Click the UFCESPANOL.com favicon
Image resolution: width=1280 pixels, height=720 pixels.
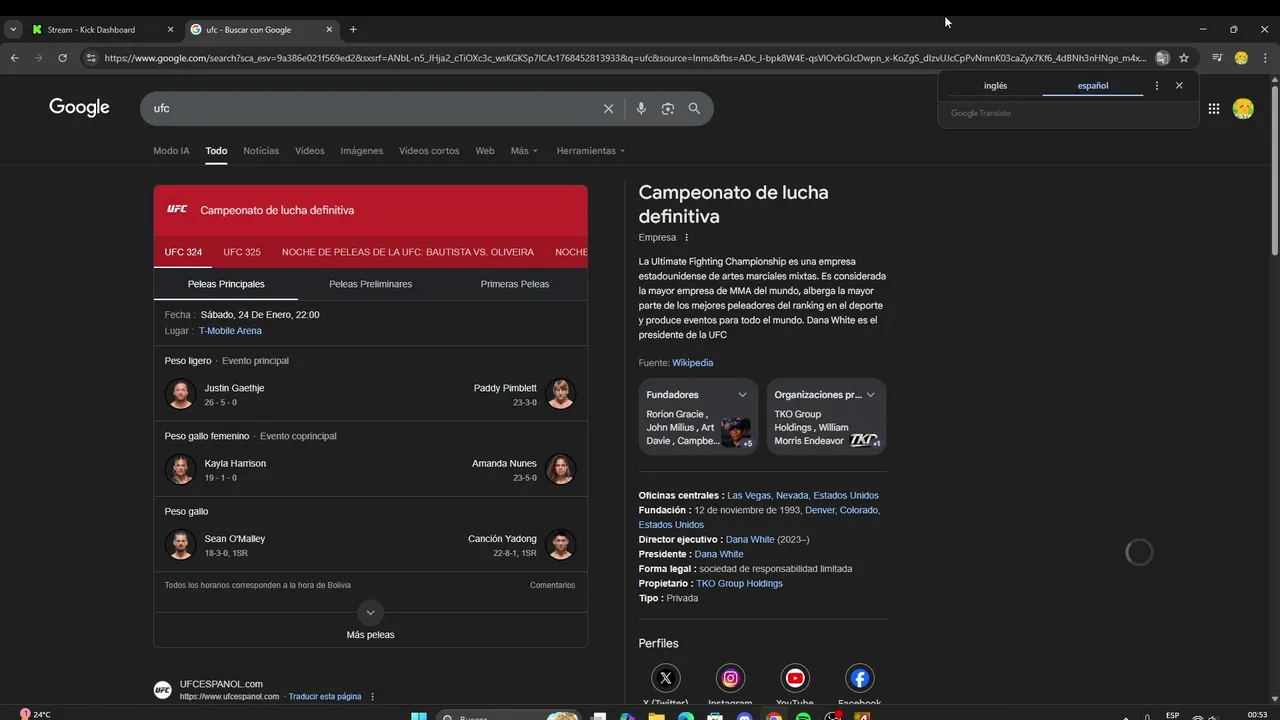[162, 690]
